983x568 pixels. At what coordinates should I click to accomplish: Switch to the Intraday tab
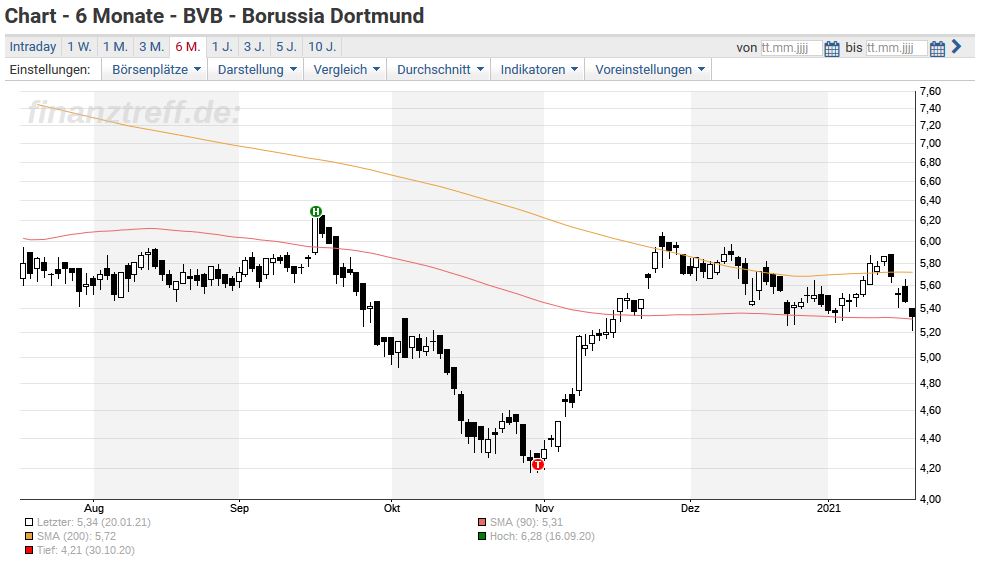33,46
